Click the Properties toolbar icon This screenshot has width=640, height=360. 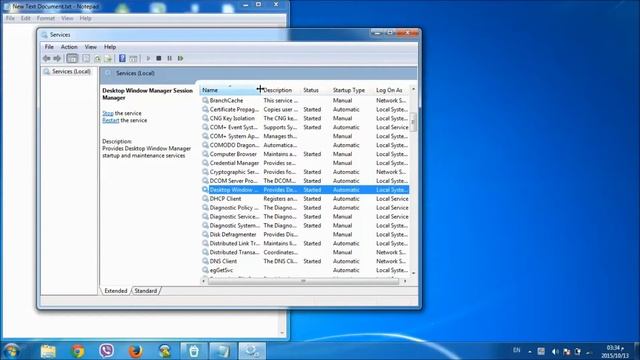tap(86, 58)
